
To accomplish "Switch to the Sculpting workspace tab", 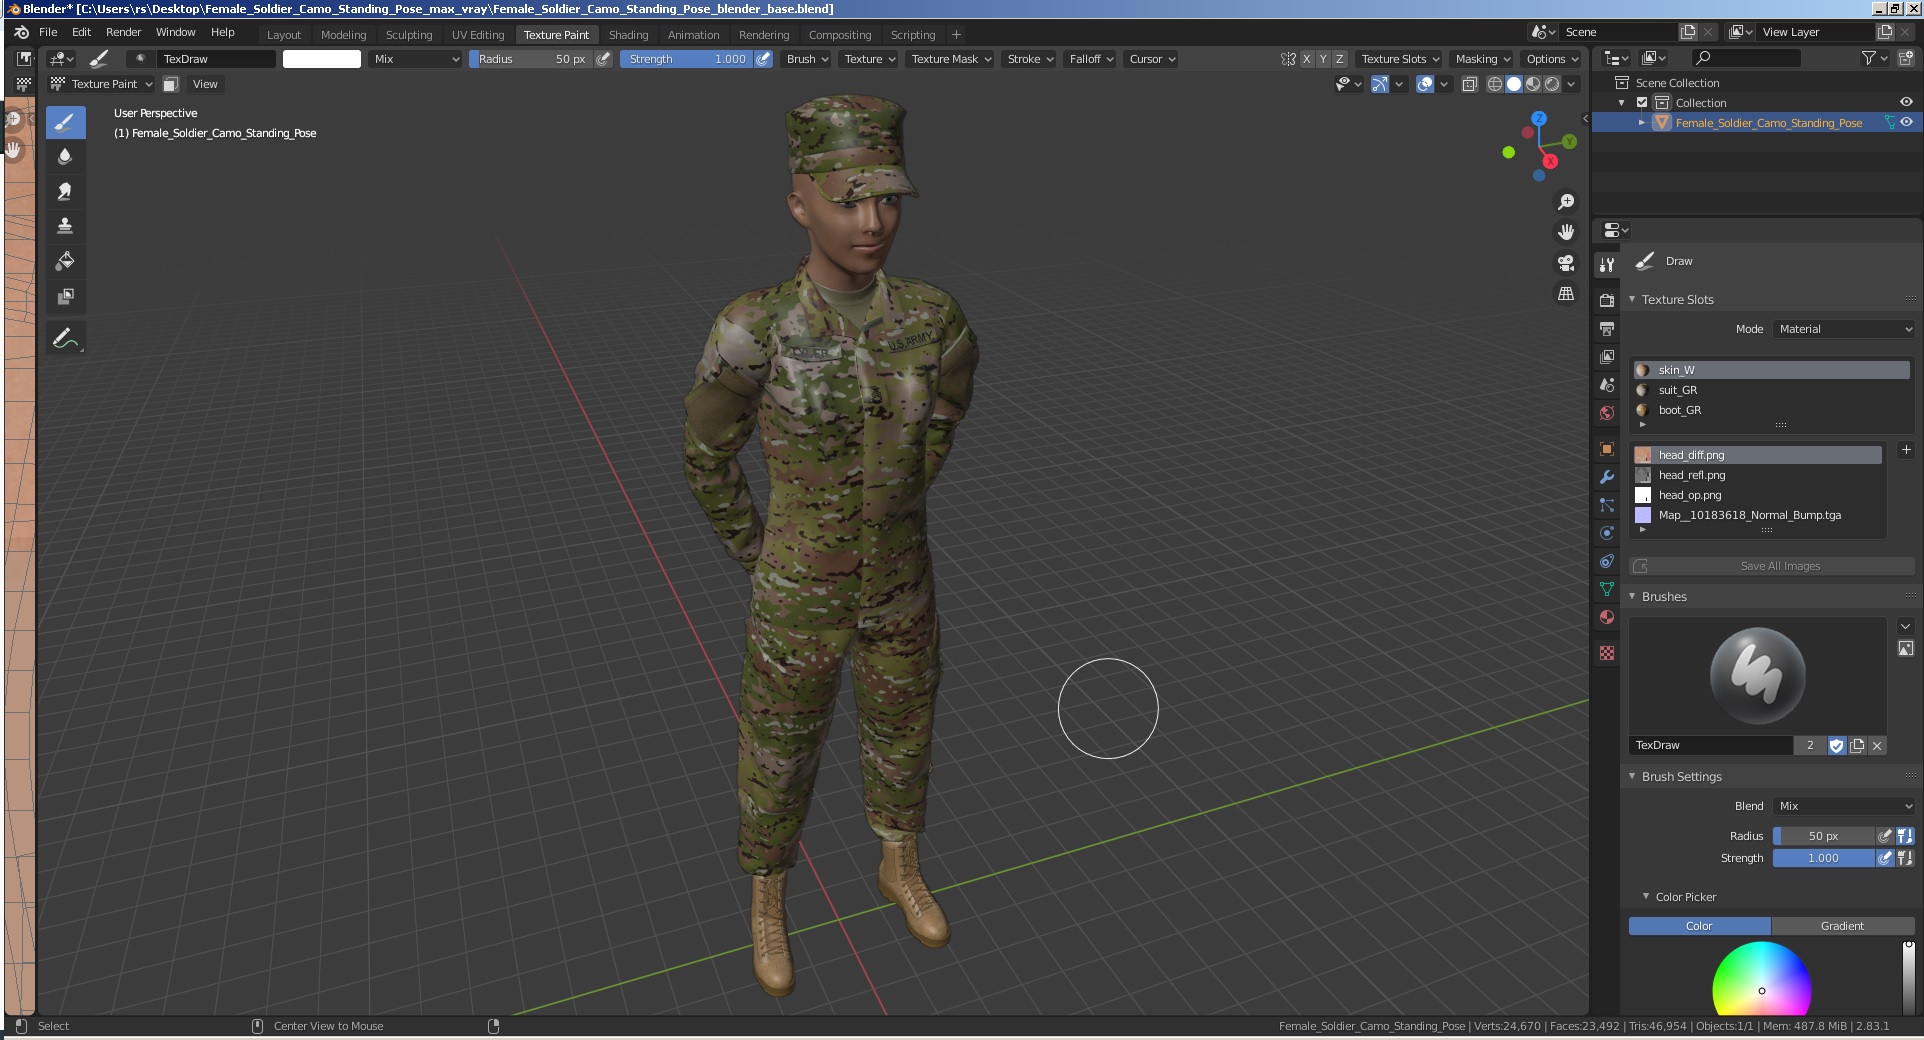I will pyautogui.click(x=409, y=35).
